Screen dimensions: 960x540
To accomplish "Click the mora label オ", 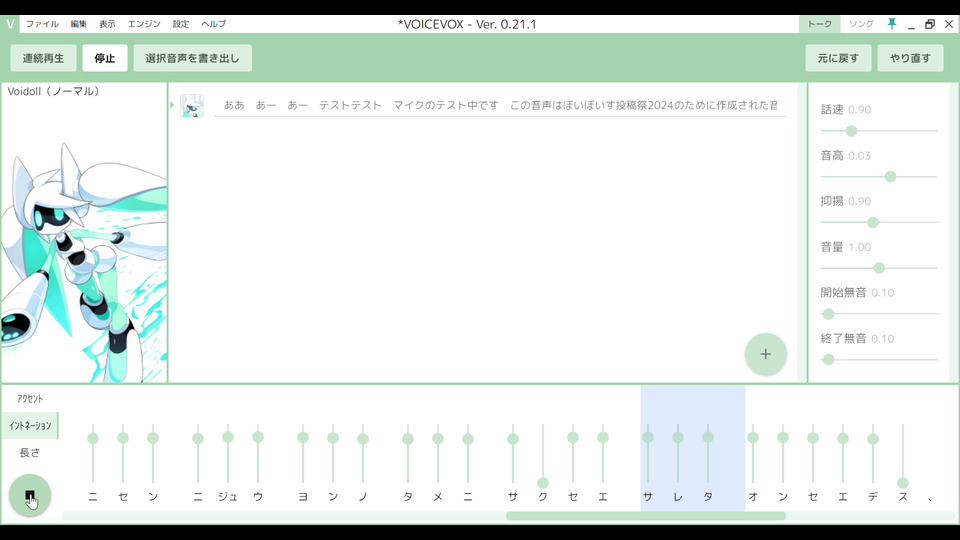I will [753, 497].
